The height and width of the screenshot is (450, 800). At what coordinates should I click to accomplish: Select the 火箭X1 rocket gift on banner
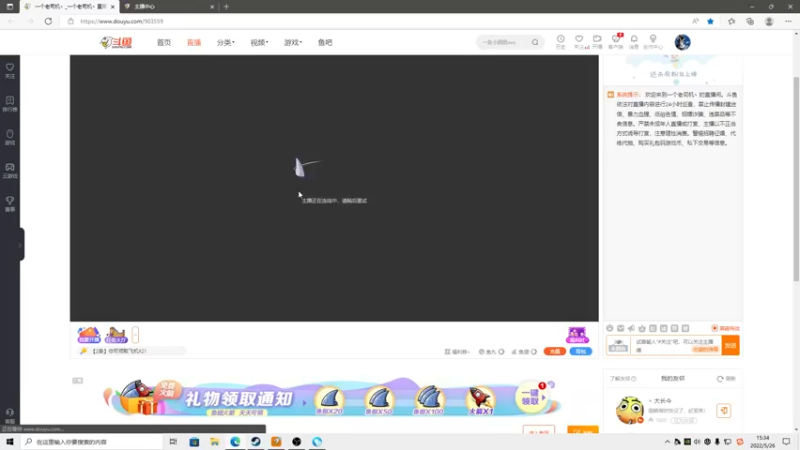pyautogui.click(x=480, y=399)
